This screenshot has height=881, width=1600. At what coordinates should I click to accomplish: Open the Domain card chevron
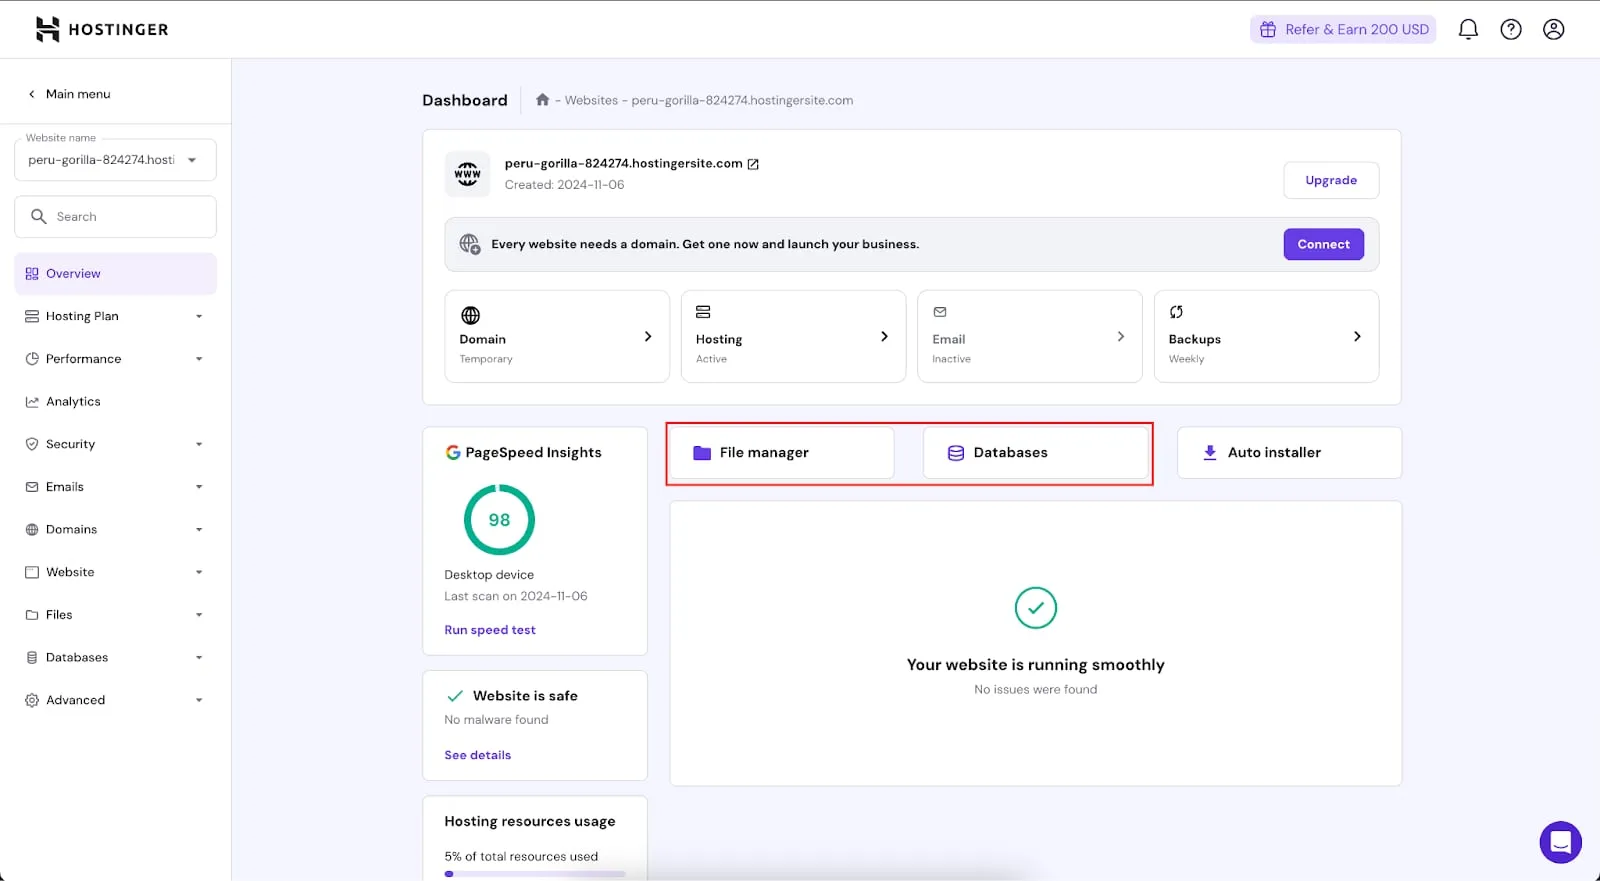648,336
